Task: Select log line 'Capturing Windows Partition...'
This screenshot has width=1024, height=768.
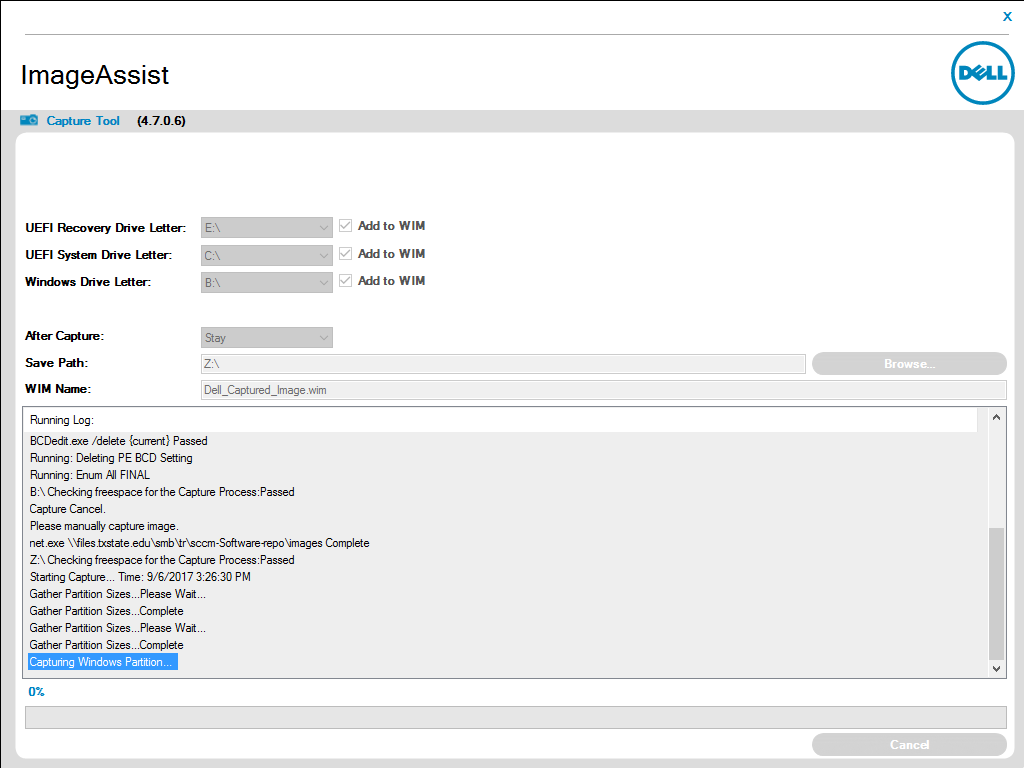Action: point(103,662)
